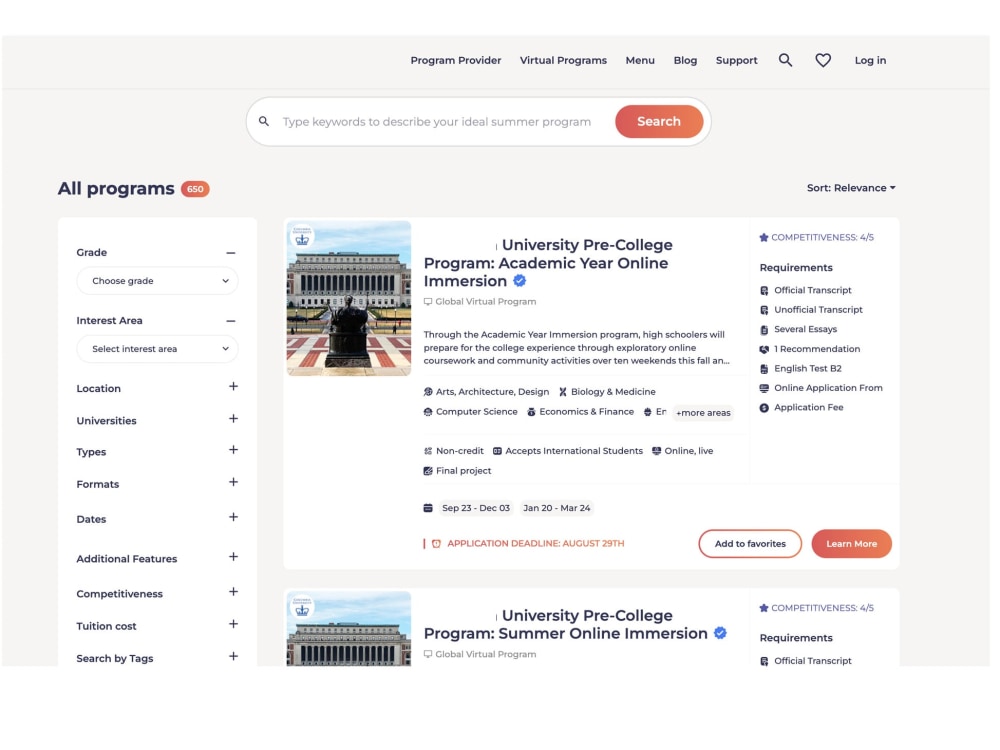The width and height of the screenshot is (1000, 750).
Task: Click the English Test B2 icon
Action: (764, 369)
